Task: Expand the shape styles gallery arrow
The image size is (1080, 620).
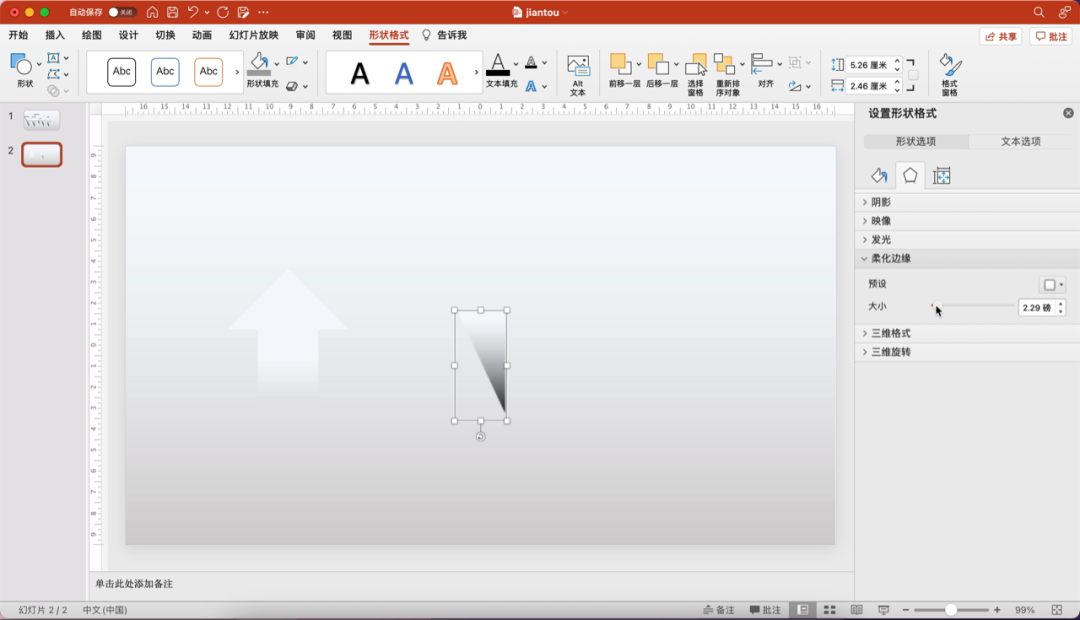Action: point(238,72)
